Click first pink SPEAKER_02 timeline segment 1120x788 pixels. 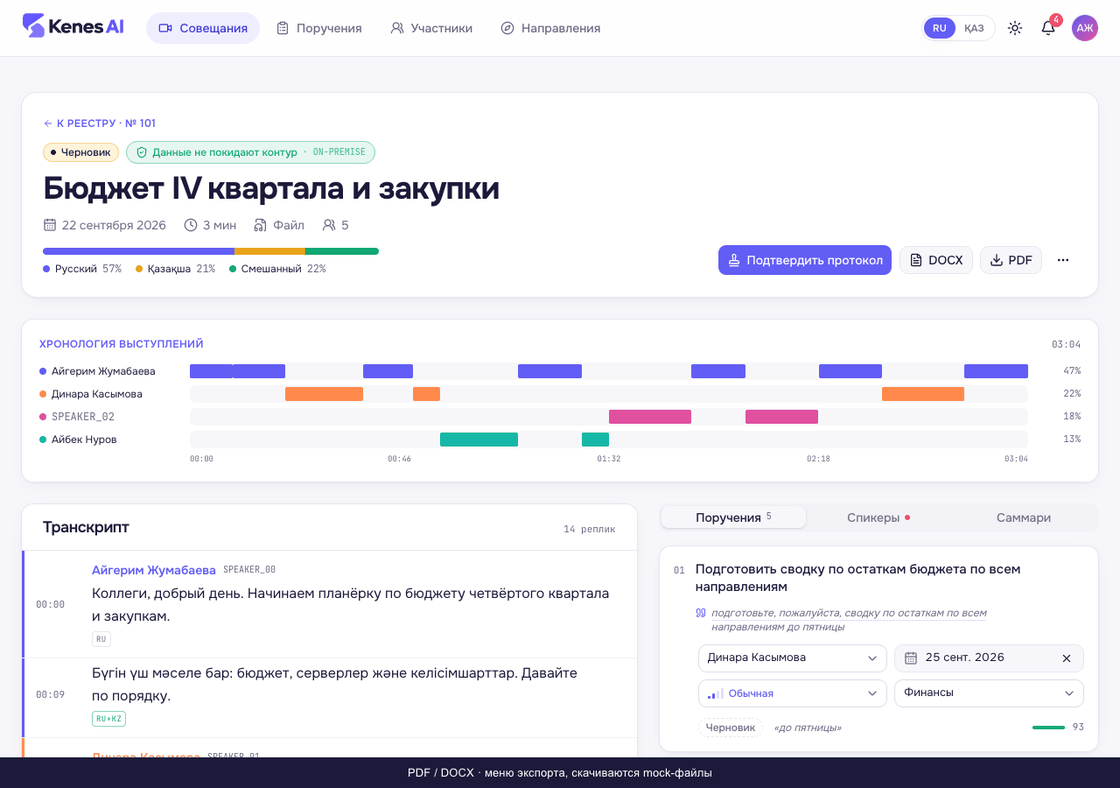tap(650, 417)
